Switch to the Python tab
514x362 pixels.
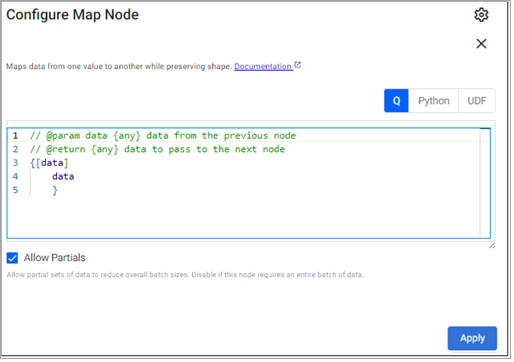[433, 101]
